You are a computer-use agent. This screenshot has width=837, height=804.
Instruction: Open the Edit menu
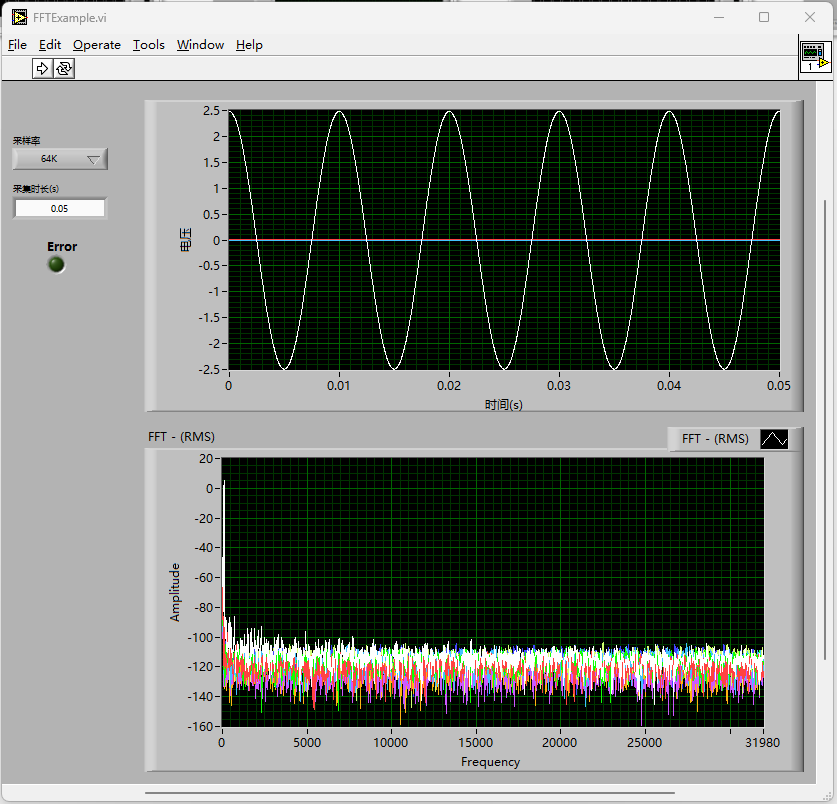[x=50, y=44]
